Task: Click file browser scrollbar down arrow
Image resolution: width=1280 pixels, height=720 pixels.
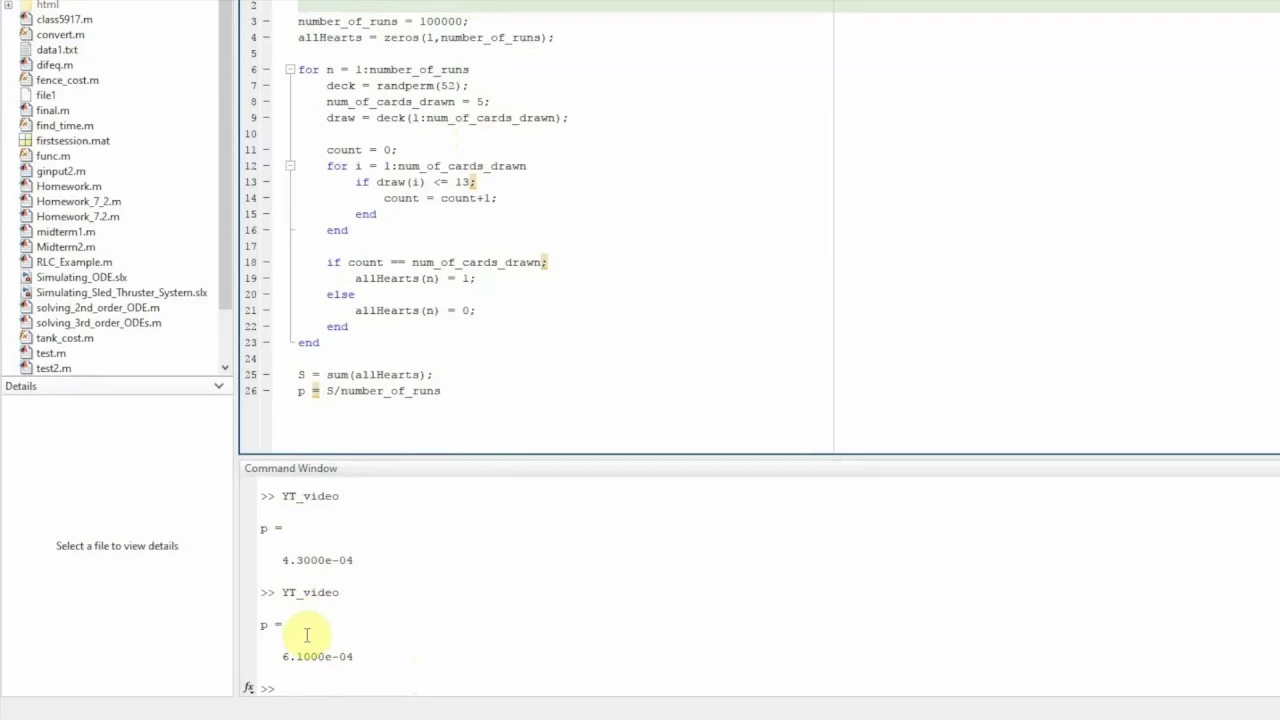Action: pyautogui.click(x=225, y=368)
